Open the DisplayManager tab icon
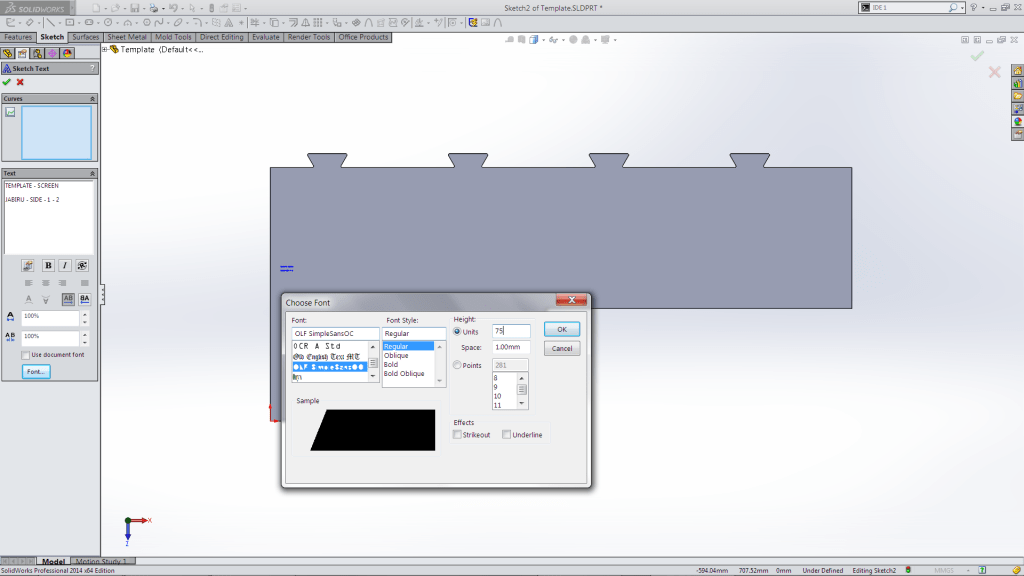Screen dimensions: 1024x576 click(67, 53)
